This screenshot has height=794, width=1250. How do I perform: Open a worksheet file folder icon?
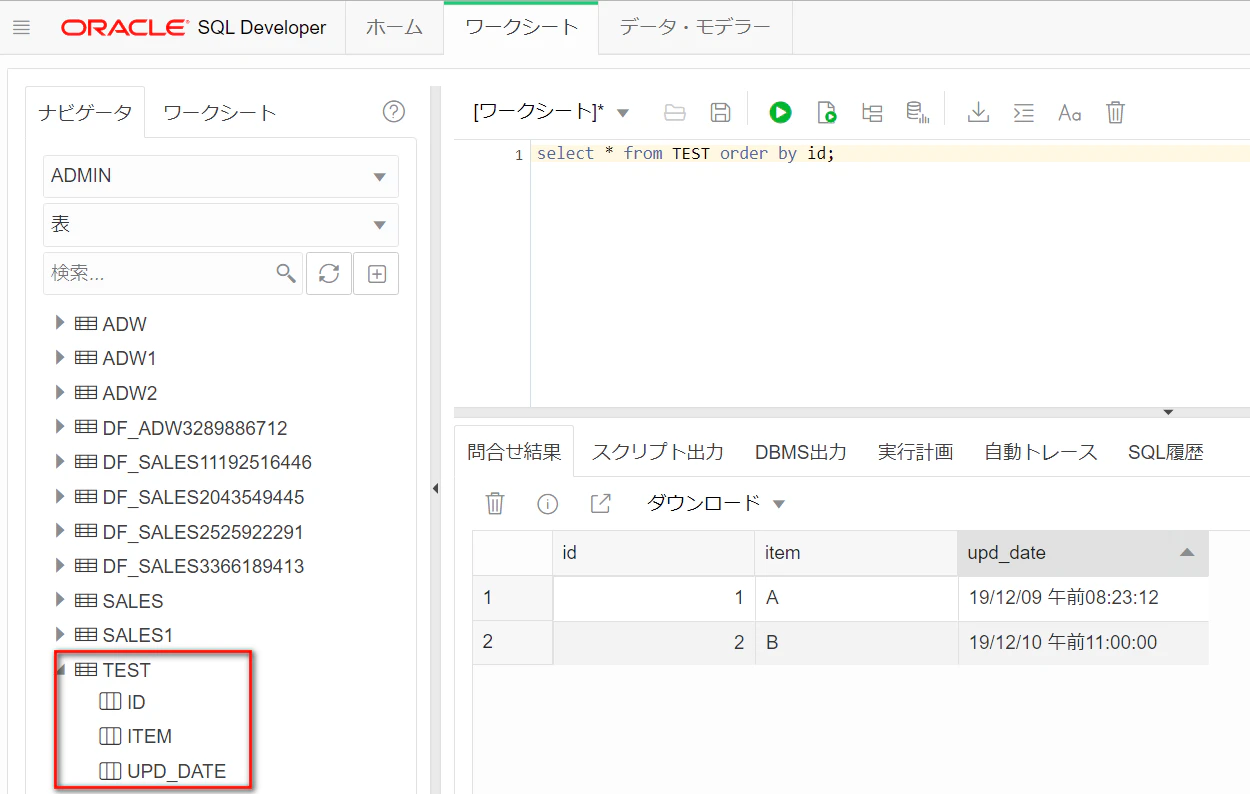coord(675,112)
